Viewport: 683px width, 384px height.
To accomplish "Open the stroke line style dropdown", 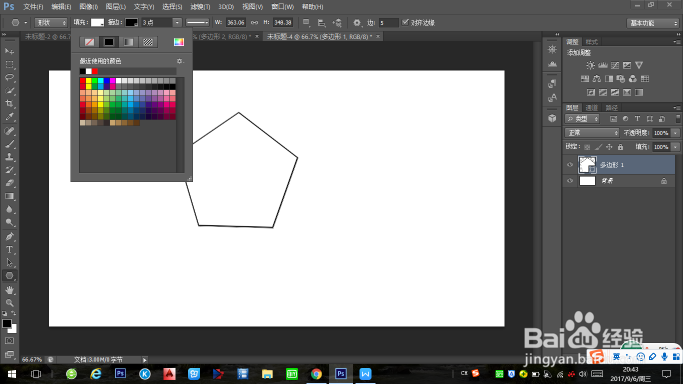I will click(x=197, y=22).
